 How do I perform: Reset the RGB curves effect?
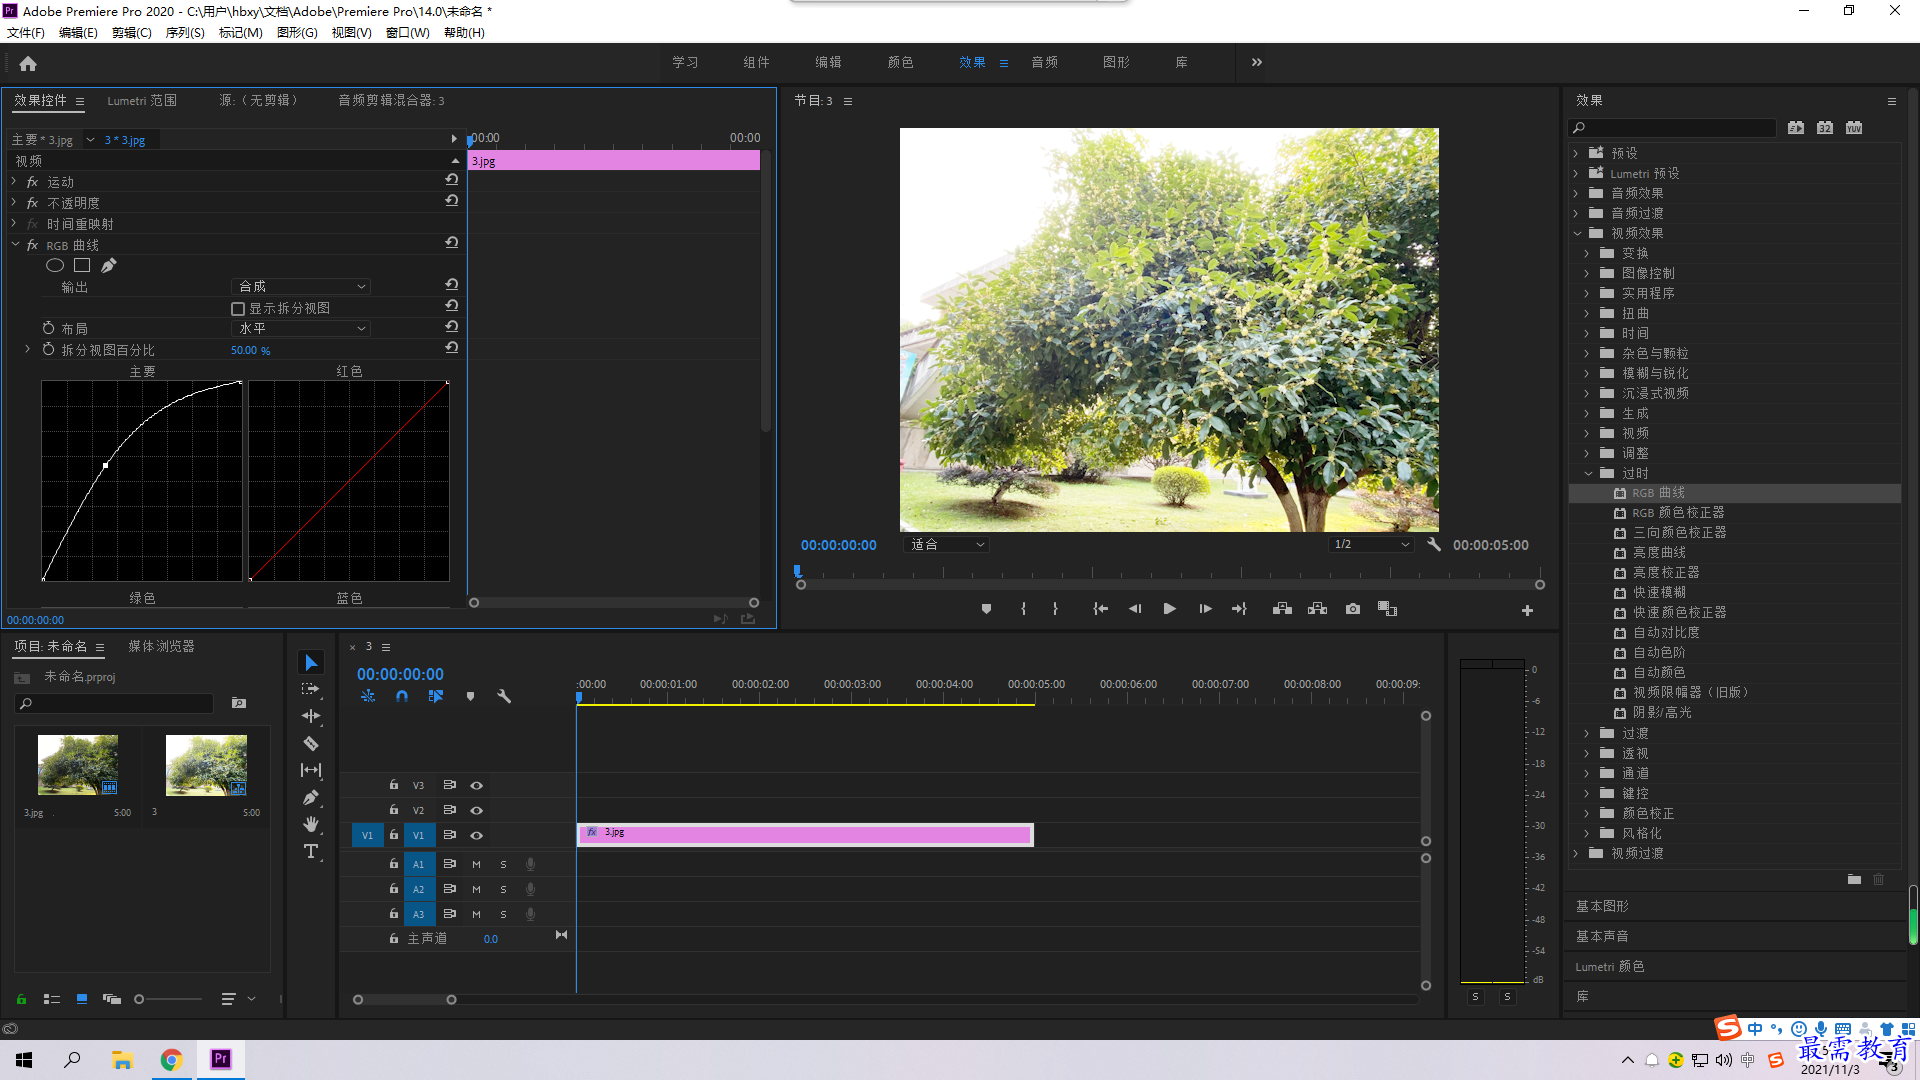click(x=452, y=243)
